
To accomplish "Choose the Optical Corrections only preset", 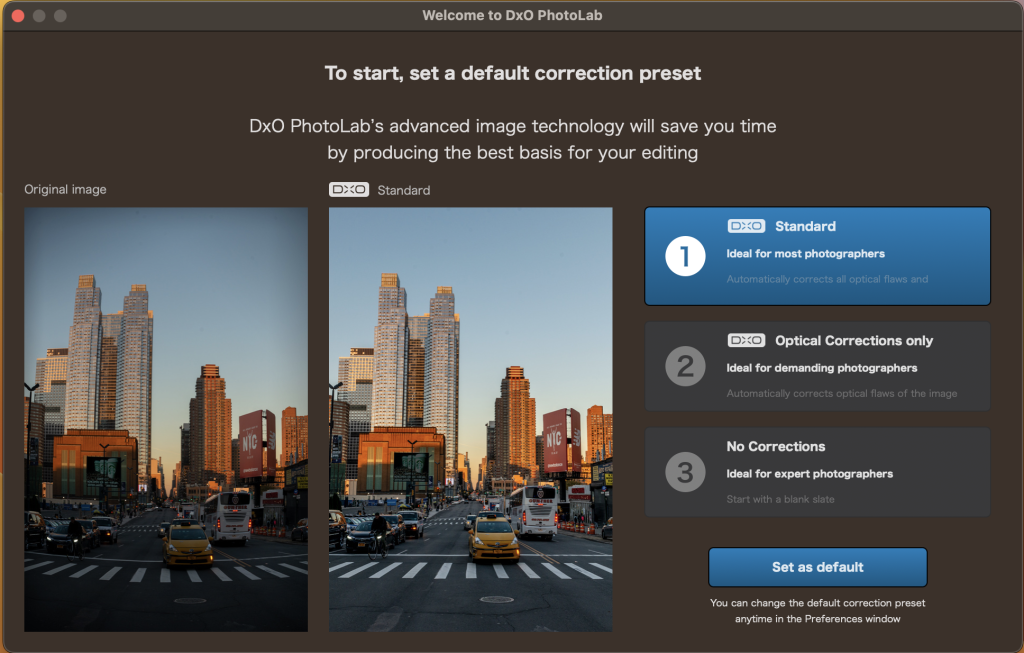I will click(x=818, y=366).
